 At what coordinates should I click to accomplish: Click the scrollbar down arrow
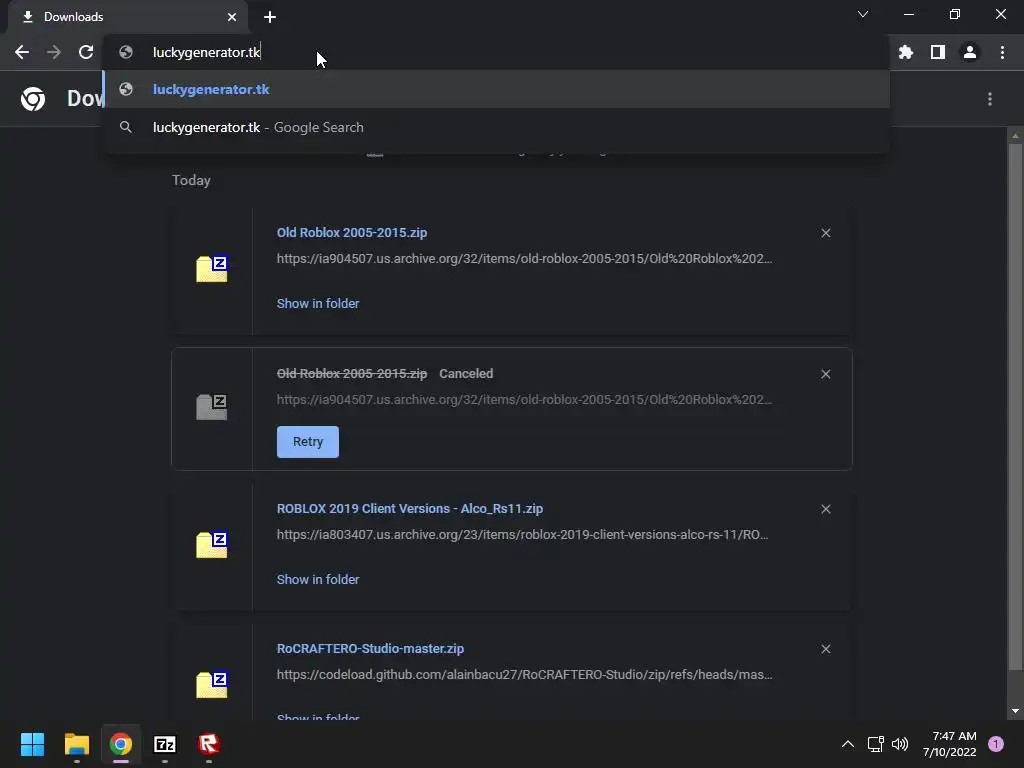[1015, 711]
